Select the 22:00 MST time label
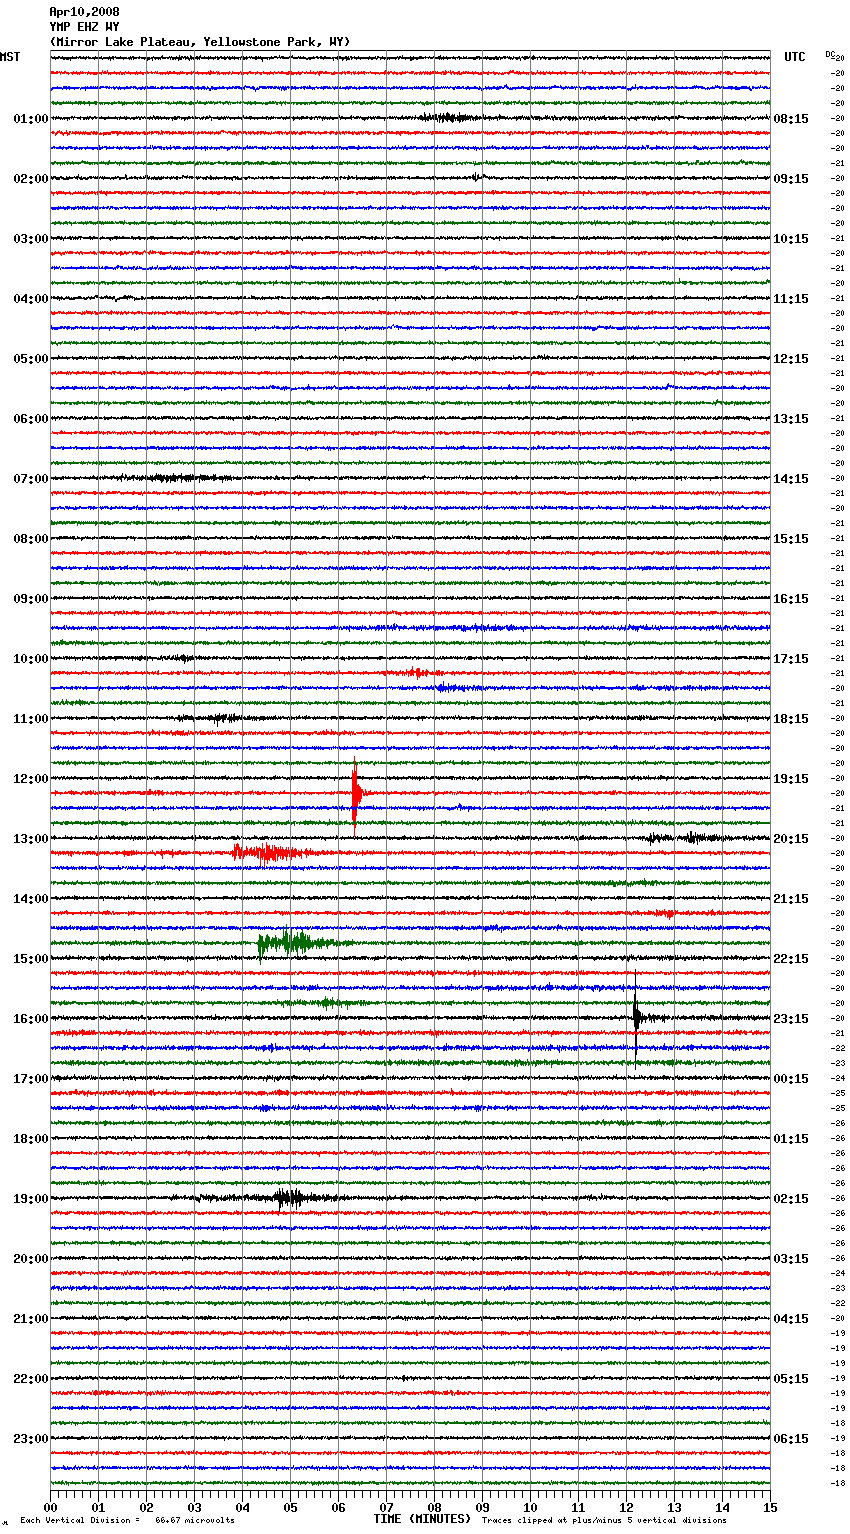Viewport: 850px width, 1534px height. click(x=31, y=1379)
